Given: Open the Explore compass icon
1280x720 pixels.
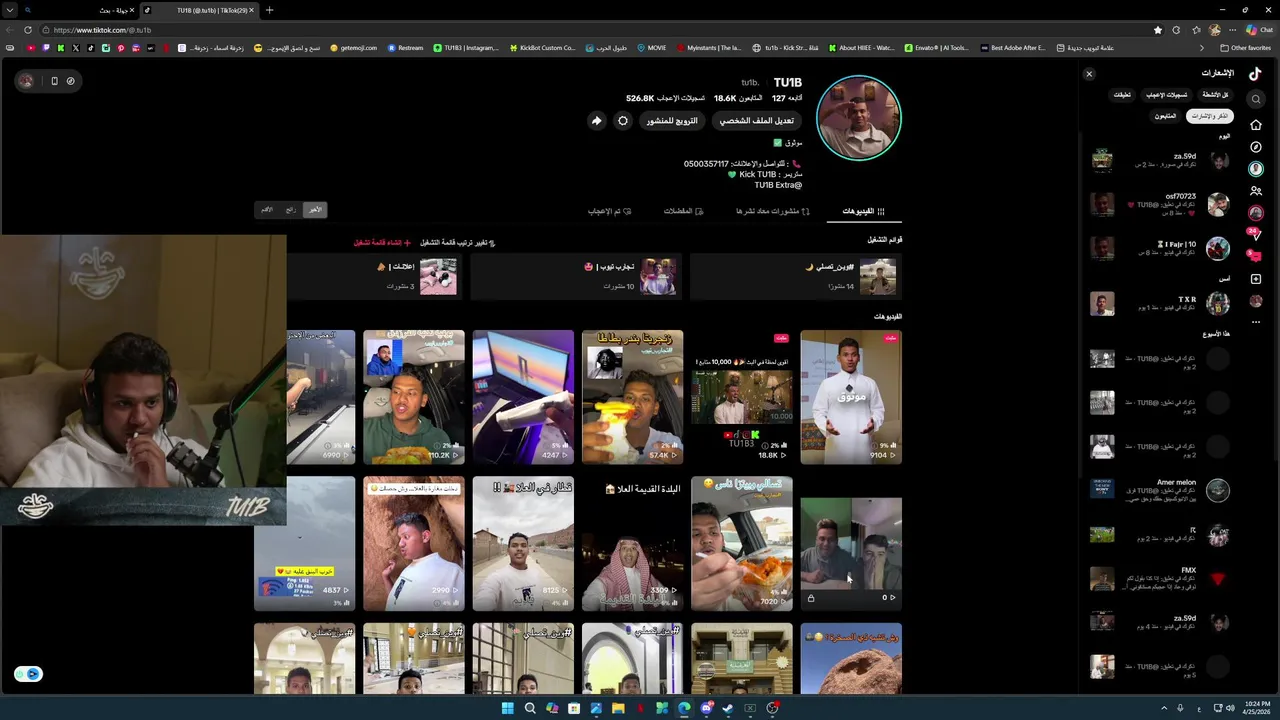Looking at the screenshot, I should click(1256, 147).
